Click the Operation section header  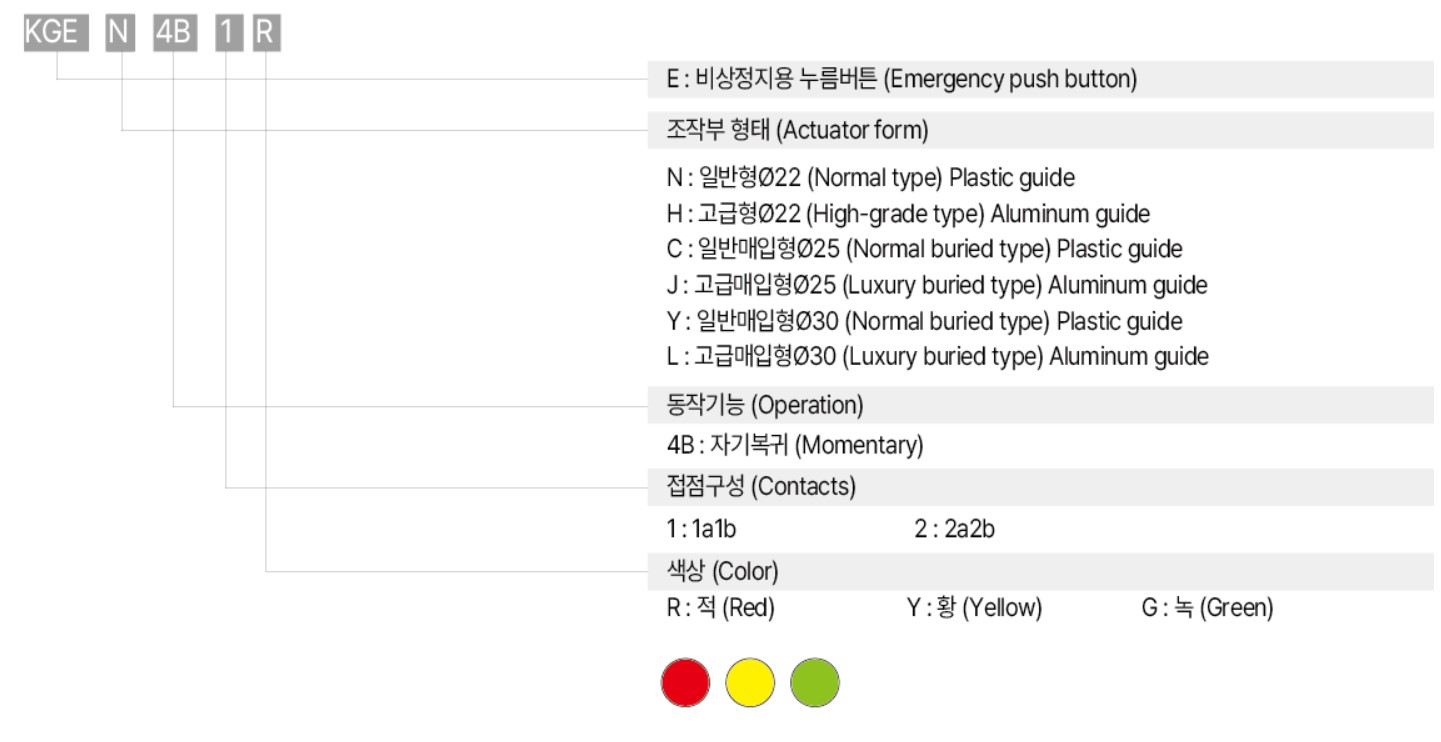pos(1041,406)
